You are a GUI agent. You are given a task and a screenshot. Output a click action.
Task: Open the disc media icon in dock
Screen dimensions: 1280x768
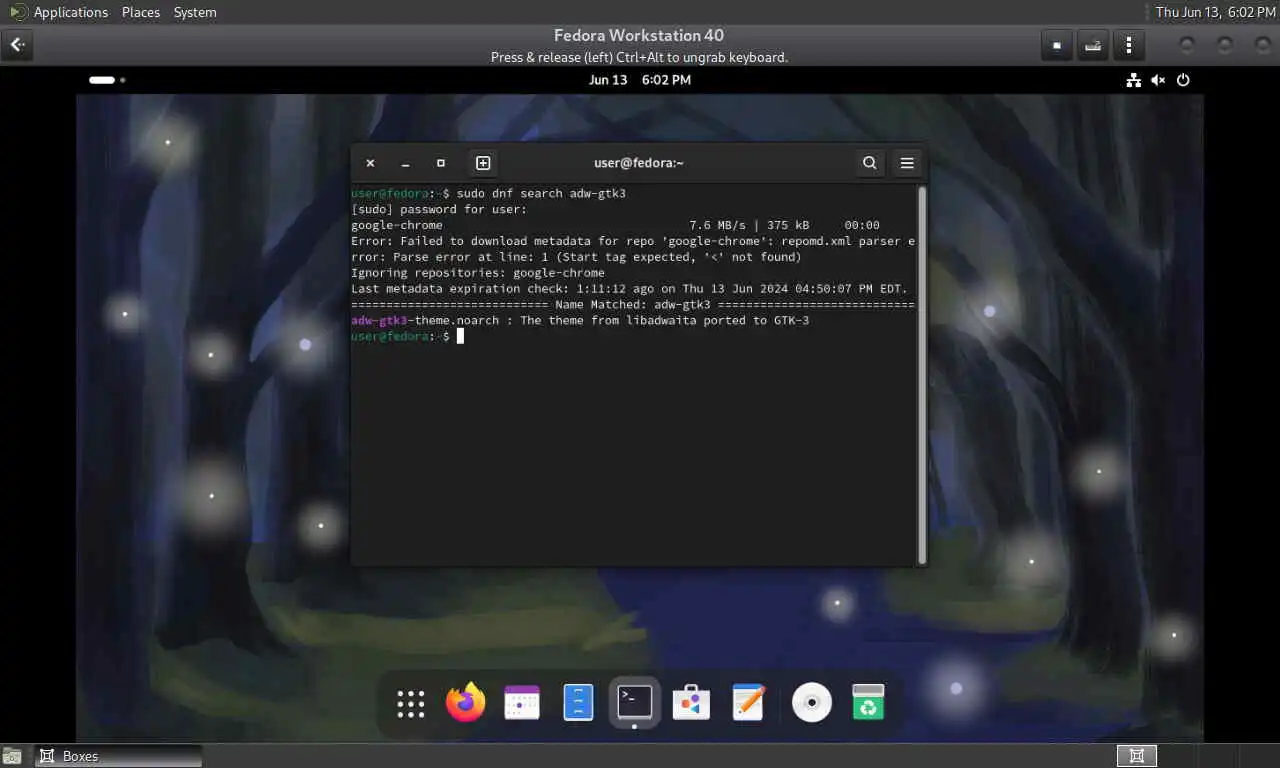(x=812, y=703)
